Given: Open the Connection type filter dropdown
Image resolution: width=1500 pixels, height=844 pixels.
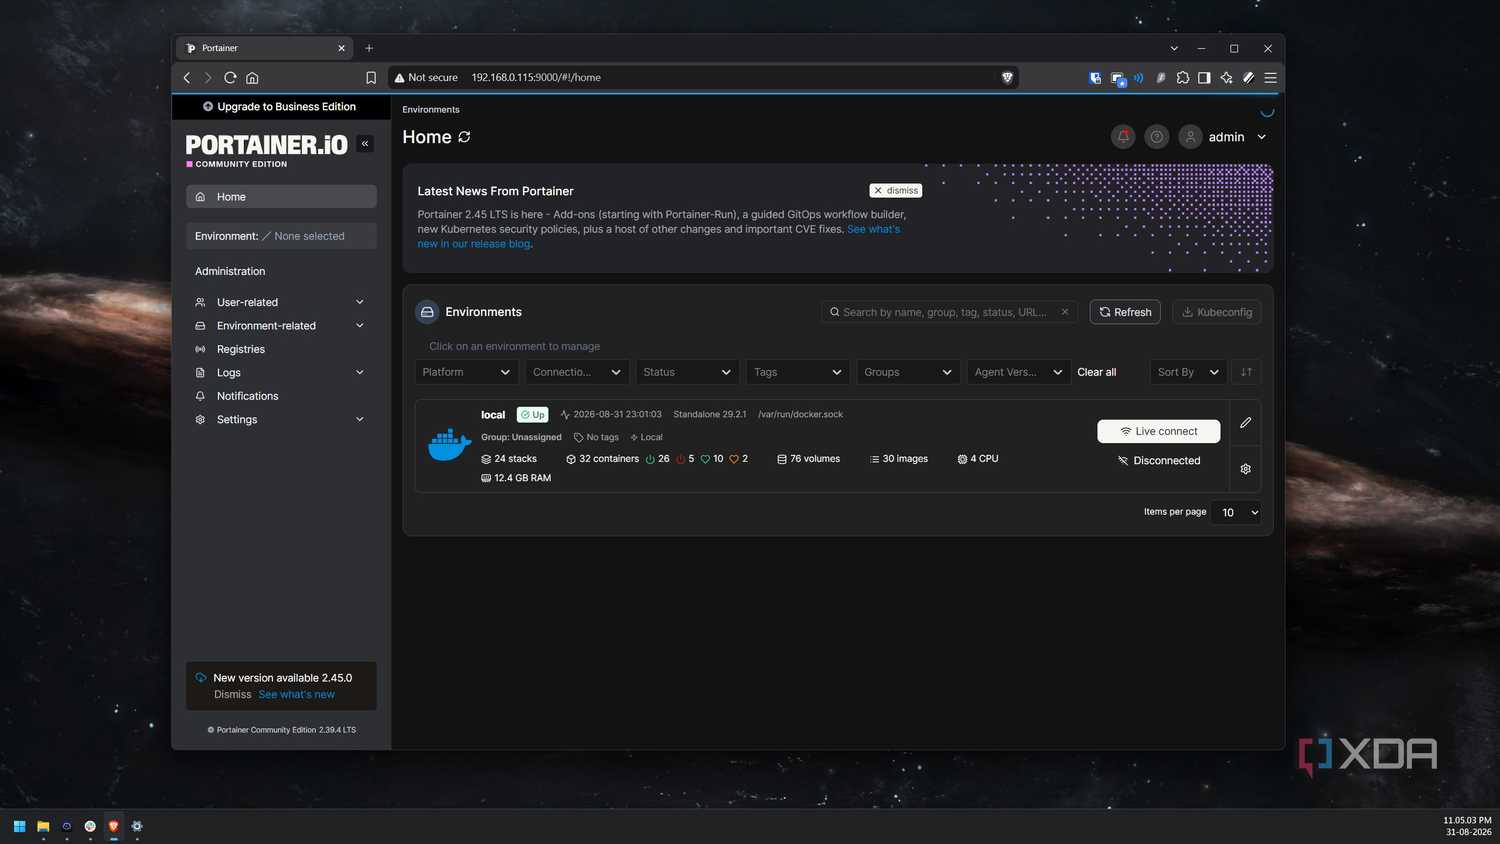Looking at the screenshot, I should tap(577, 372).
